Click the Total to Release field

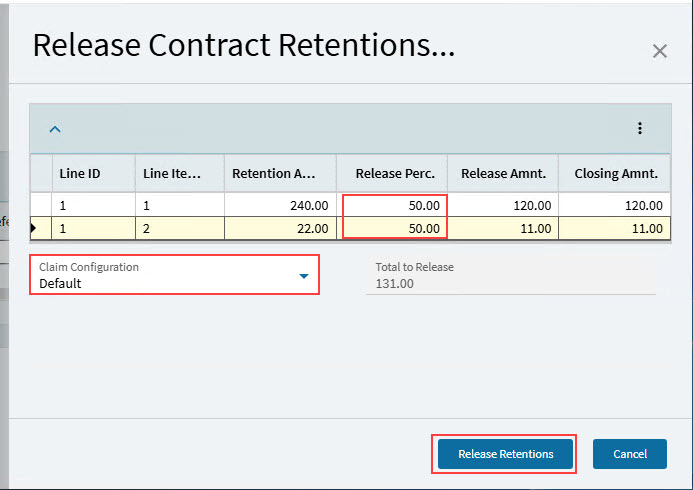510,275
